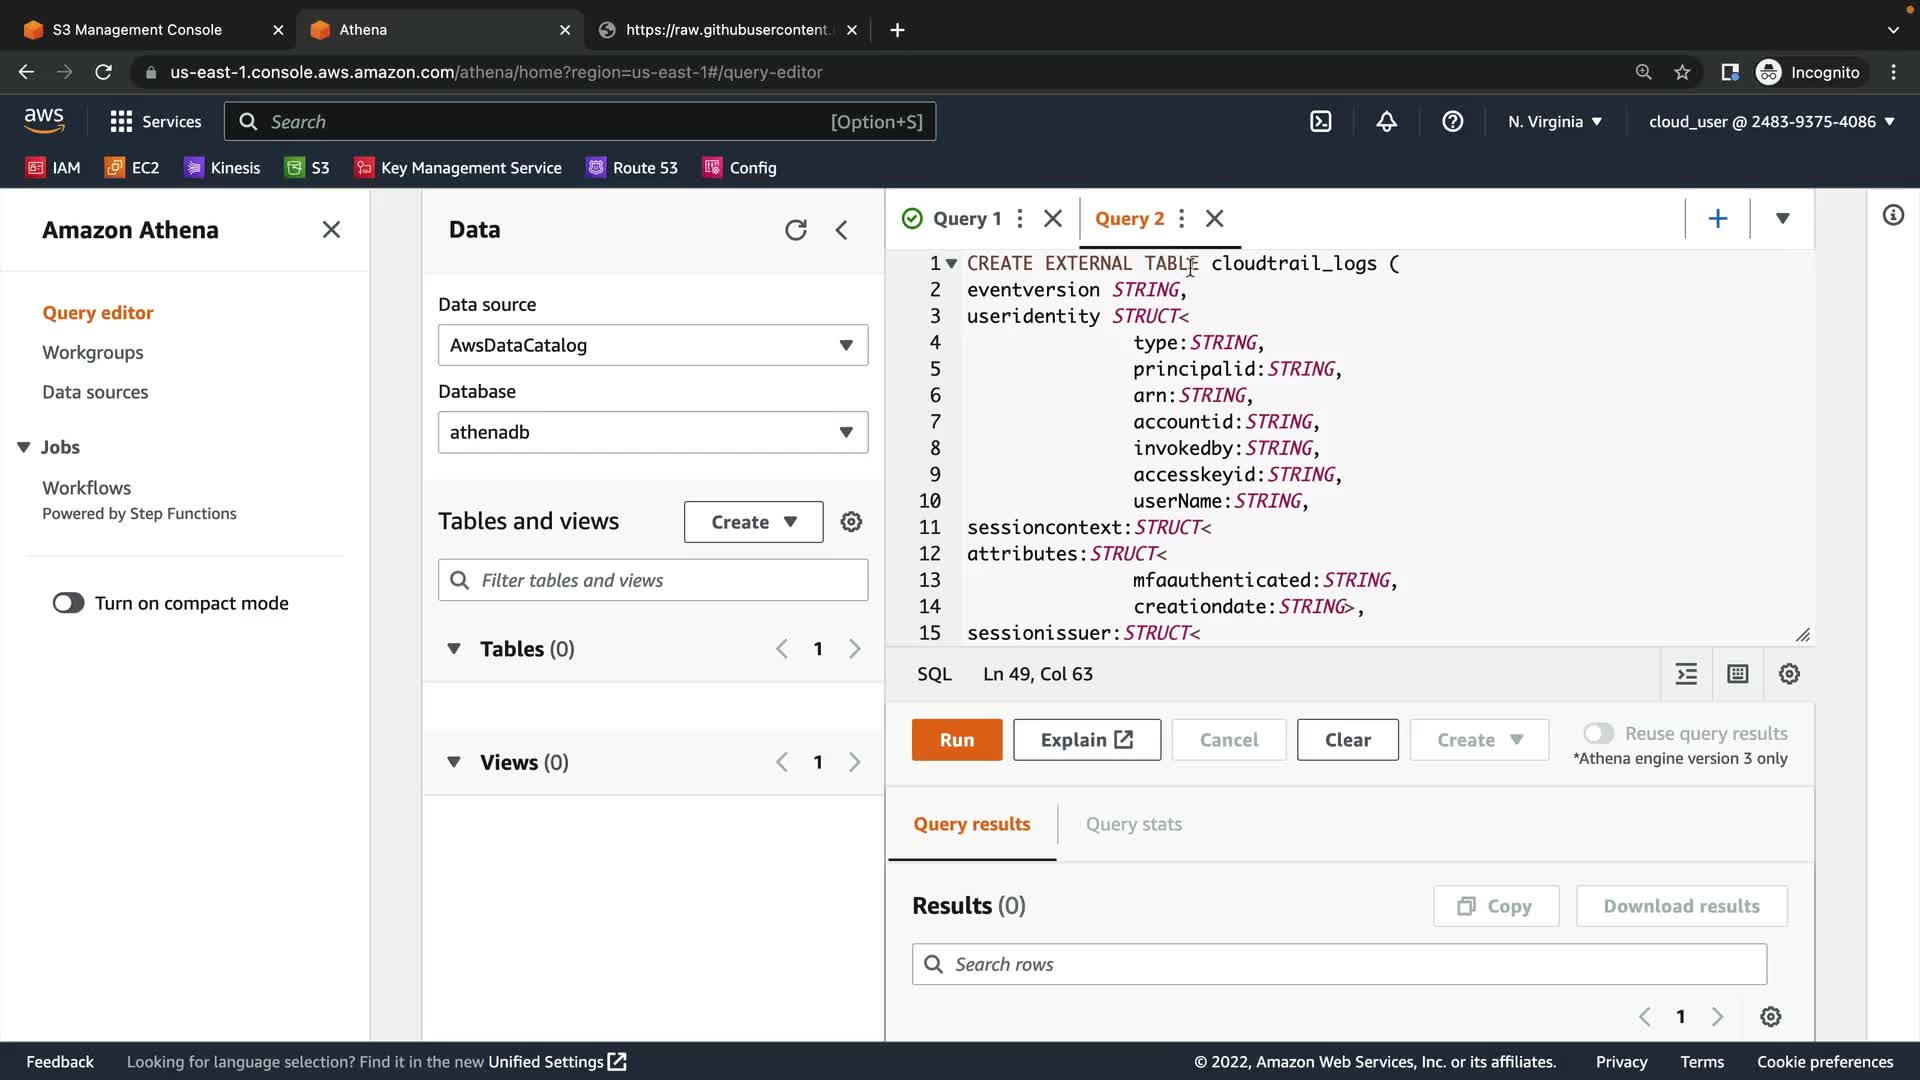Turn on compact mode toggle
The height and width of the screenshot is (1080, 1920).
tap(69, 603)
